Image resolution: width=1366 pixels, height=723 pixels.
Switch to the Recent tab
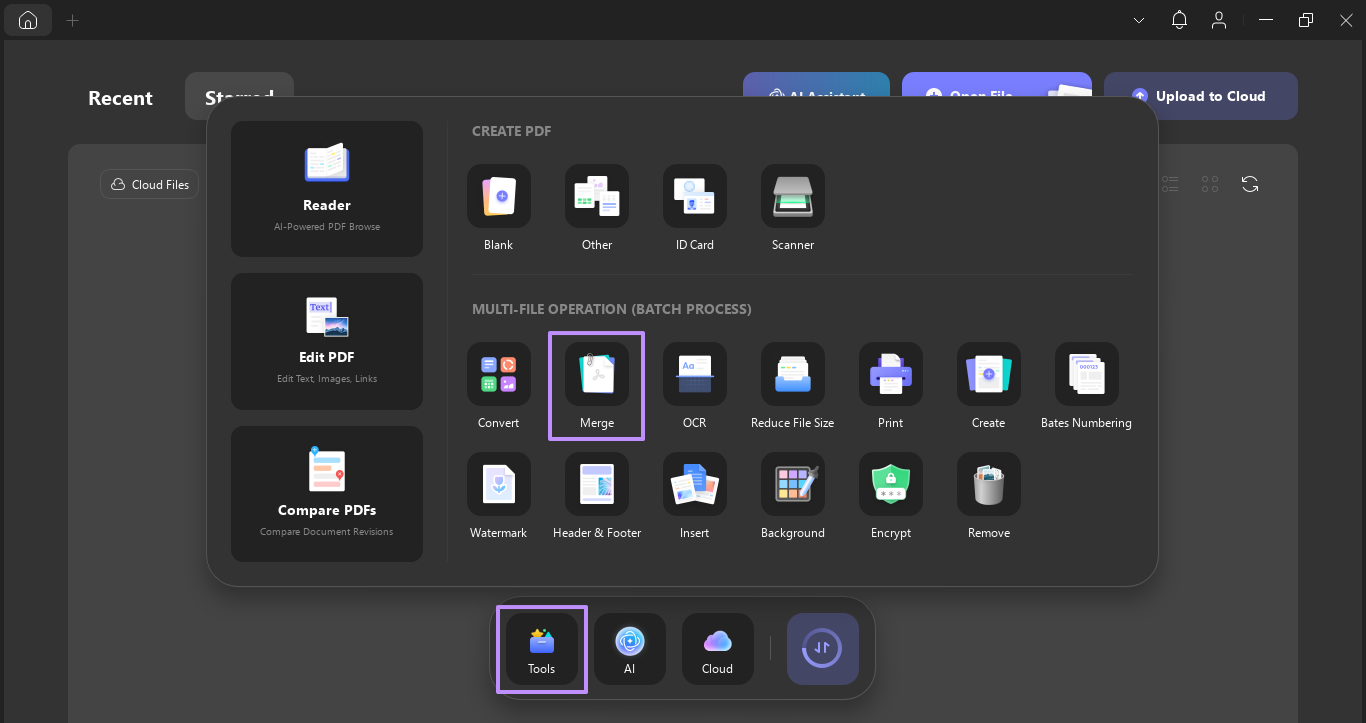(120, 98)
